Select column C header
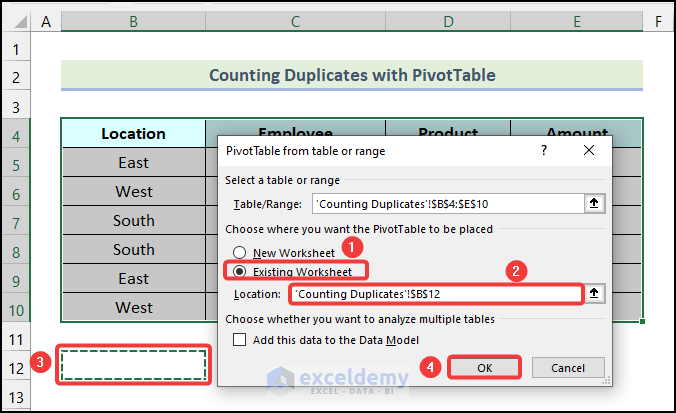 (x=295, y=22)
